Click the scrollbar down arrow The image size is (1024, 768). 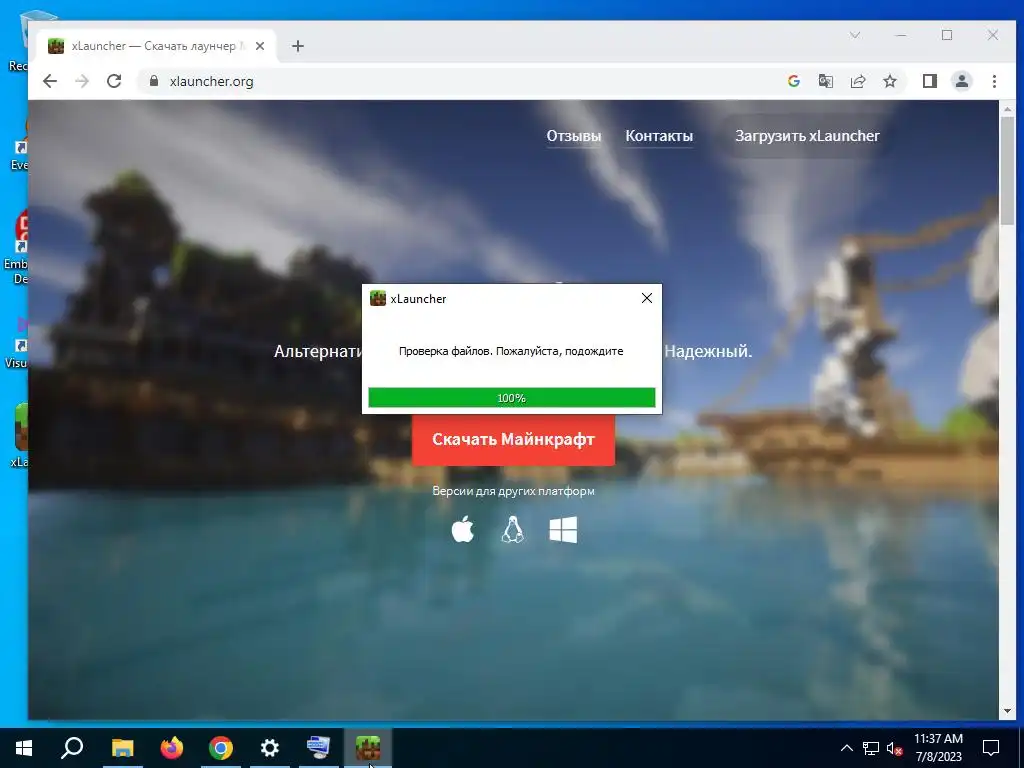pos(1007,711)
